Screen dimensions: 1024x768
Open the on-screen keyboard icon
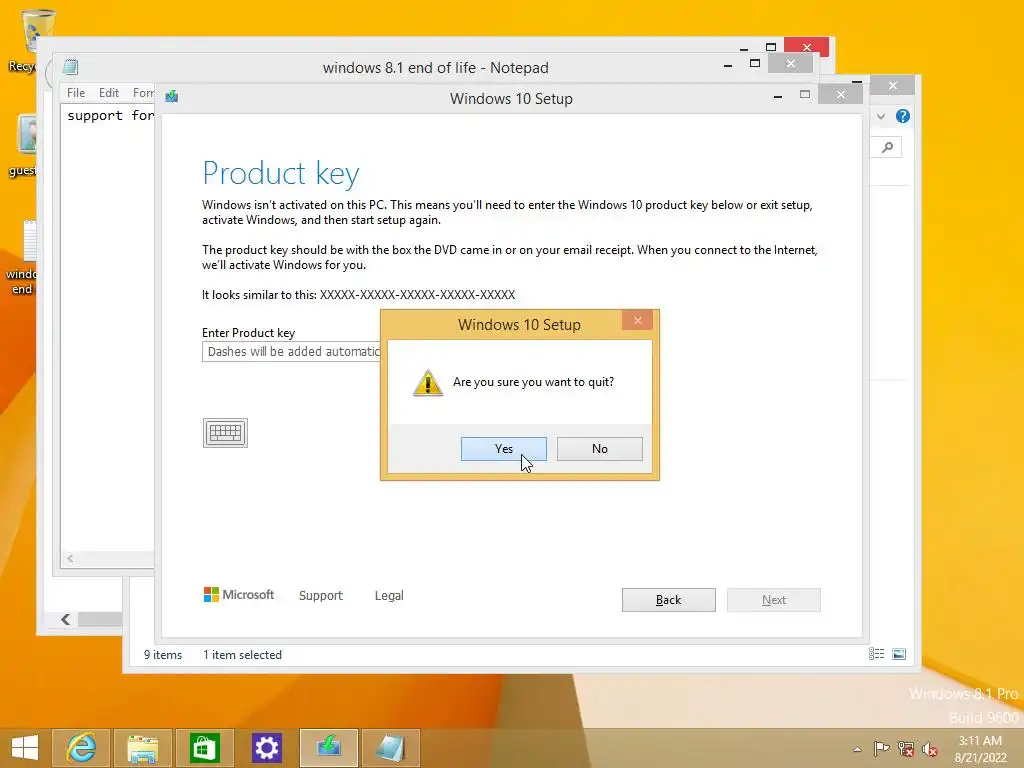coord(225,433)
